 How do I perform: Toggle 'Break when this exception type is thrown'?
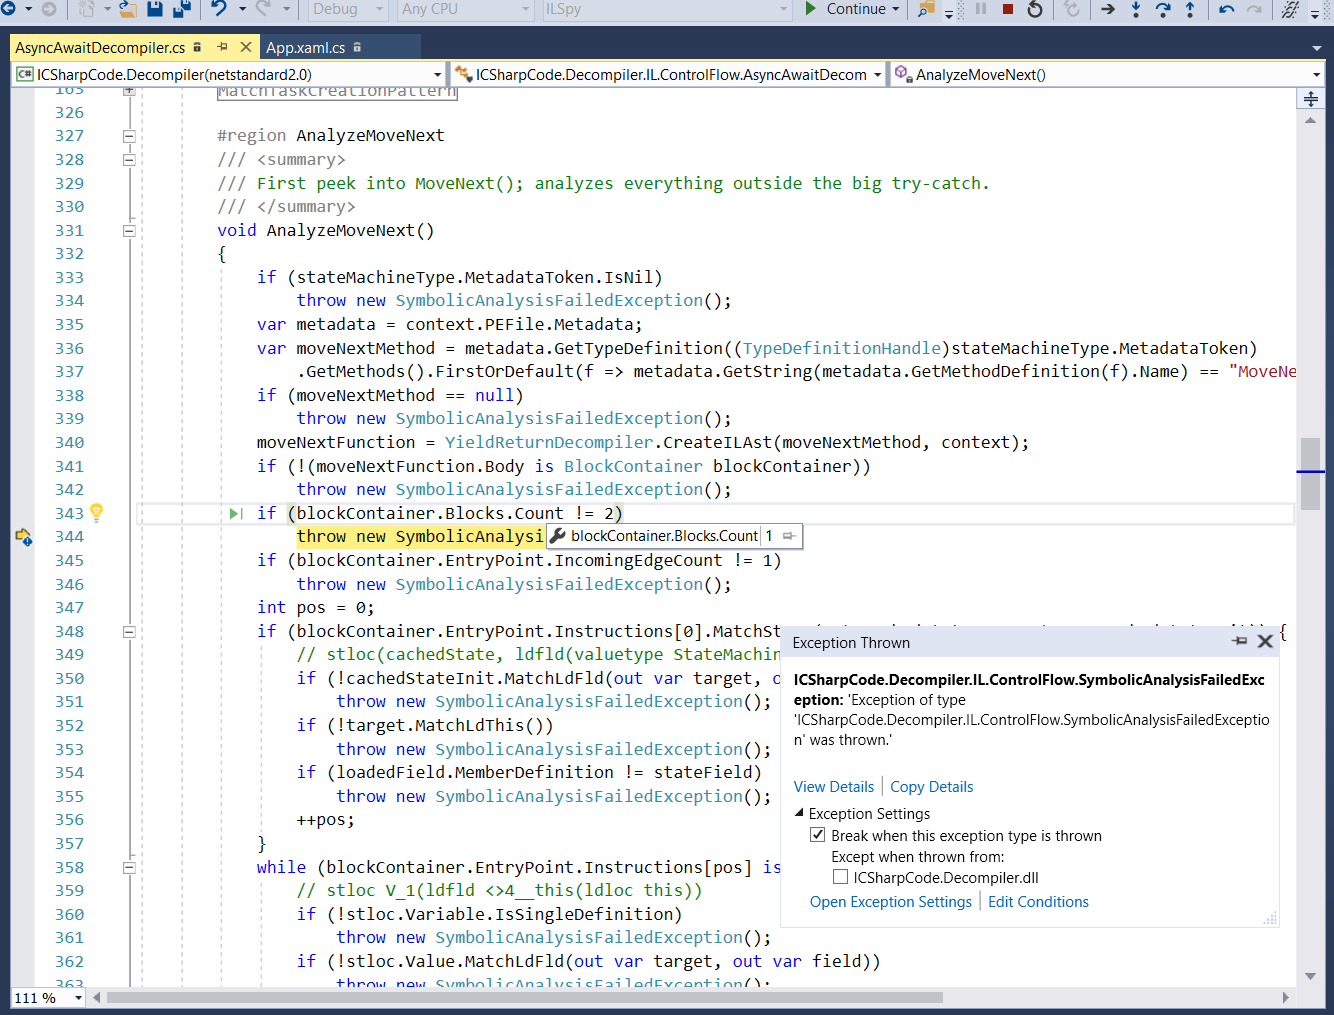818,835
